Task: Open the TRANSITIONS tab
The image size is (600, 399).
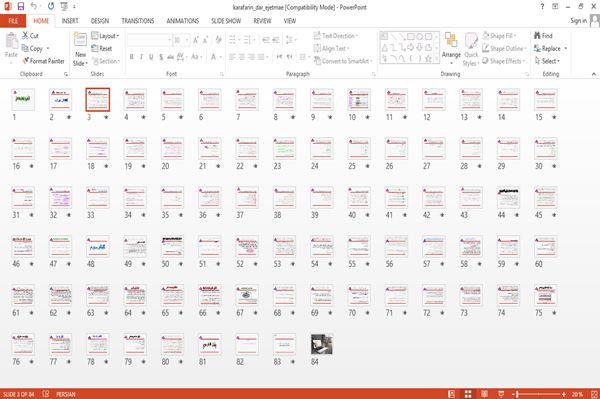Action: click(138, 21)
